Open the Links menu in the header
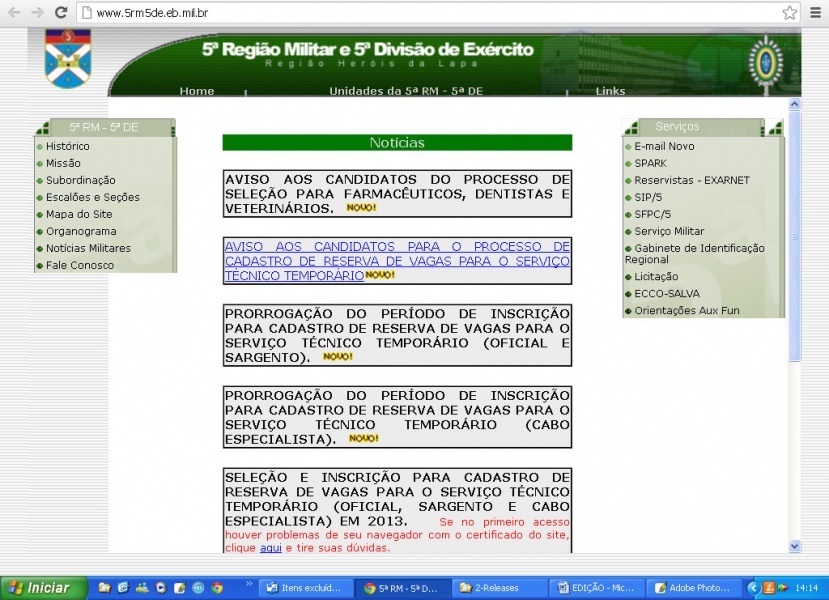The image size is (829, 600). coord(610,91)
